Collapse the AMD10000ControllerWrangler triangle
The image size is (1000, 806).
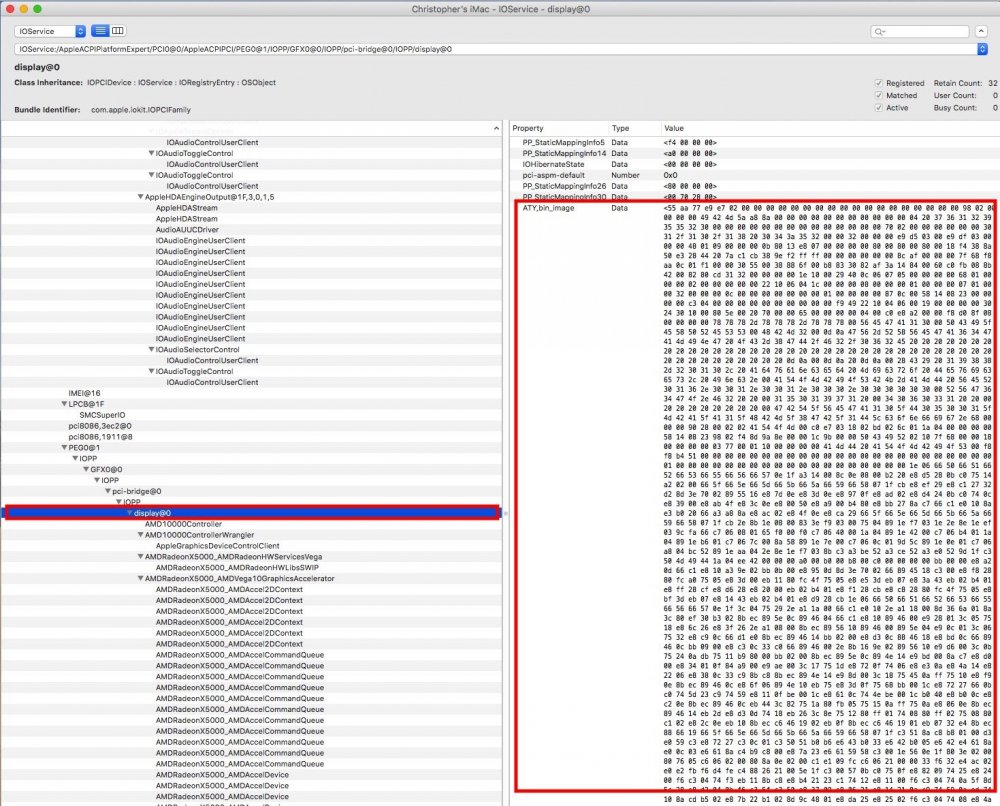coord(140,535)
